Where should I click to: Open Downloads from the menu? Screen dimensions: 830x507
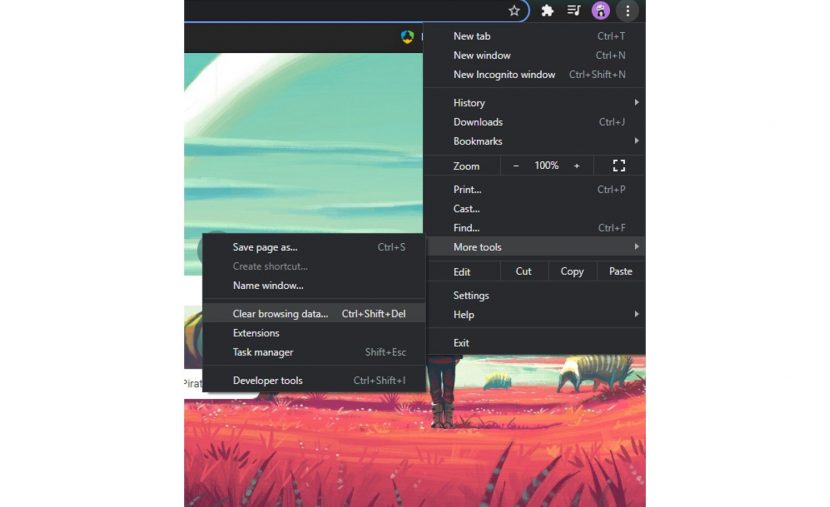click(535, 122)
